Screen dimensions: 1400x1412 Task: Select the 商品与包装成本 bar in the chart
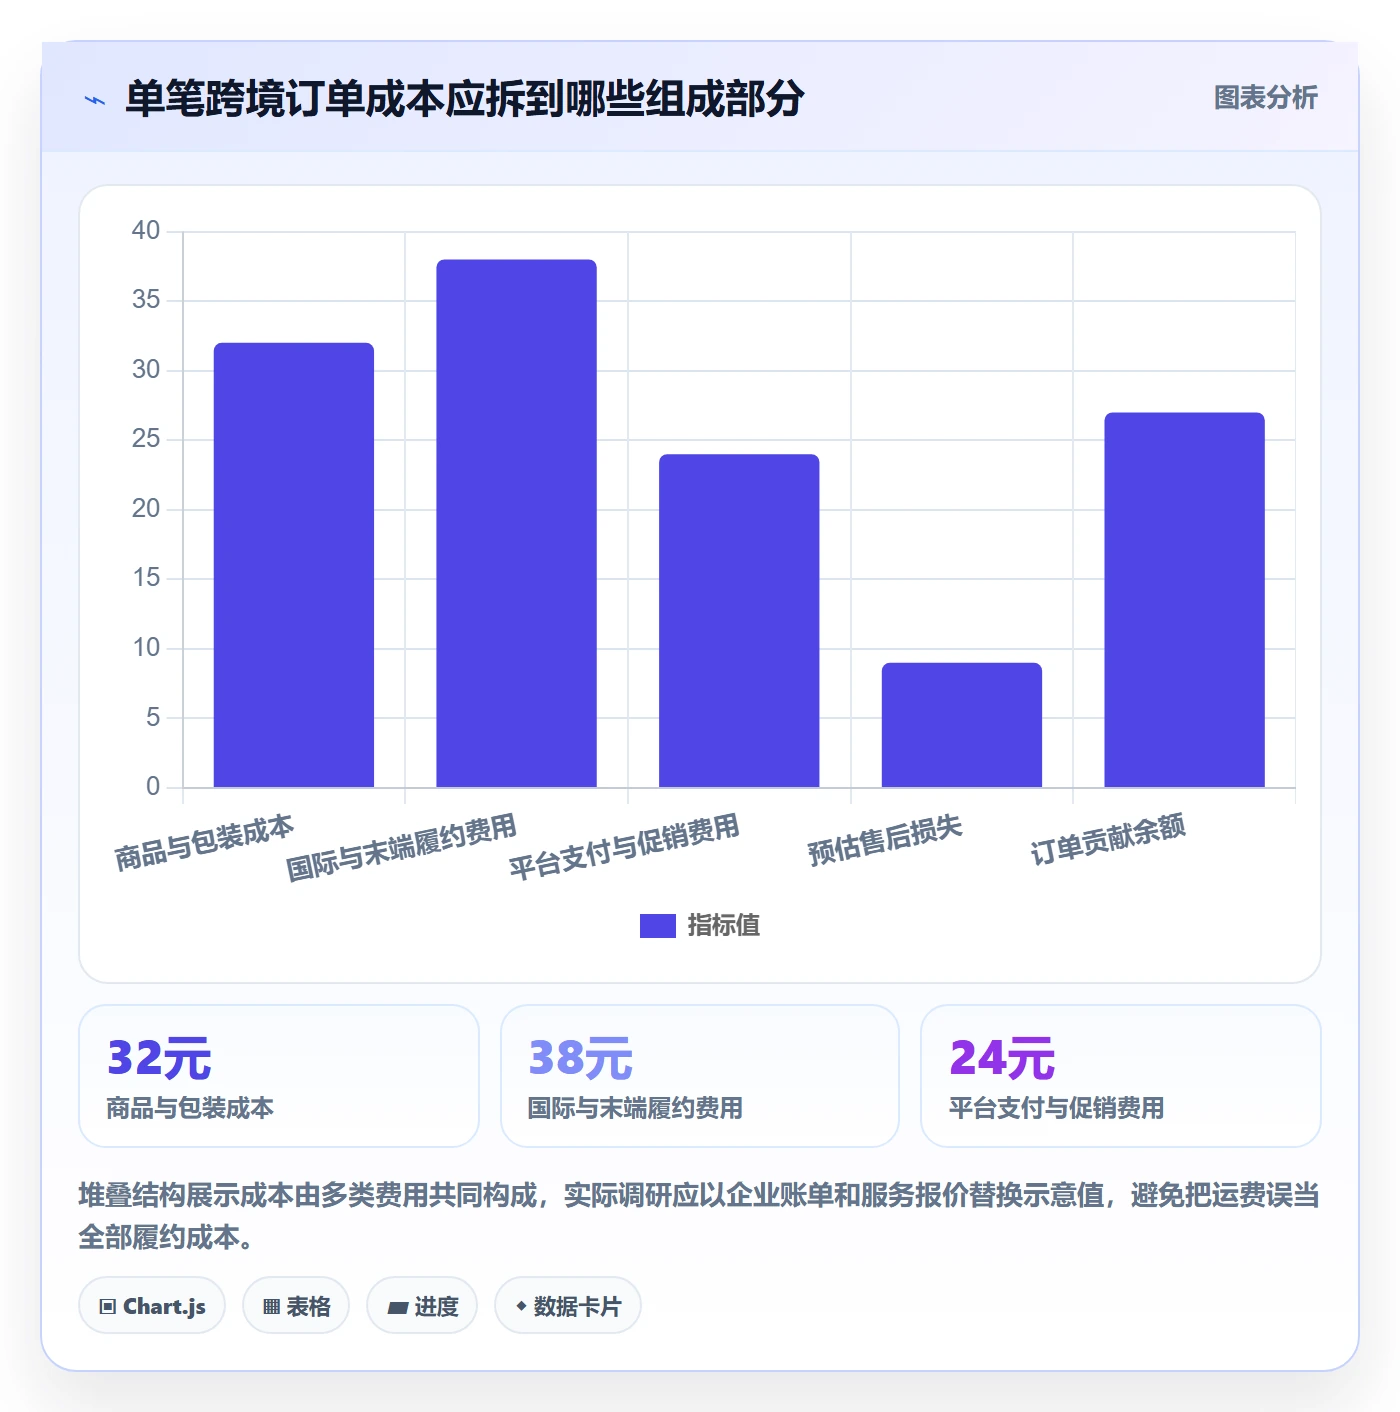[294, 565]
